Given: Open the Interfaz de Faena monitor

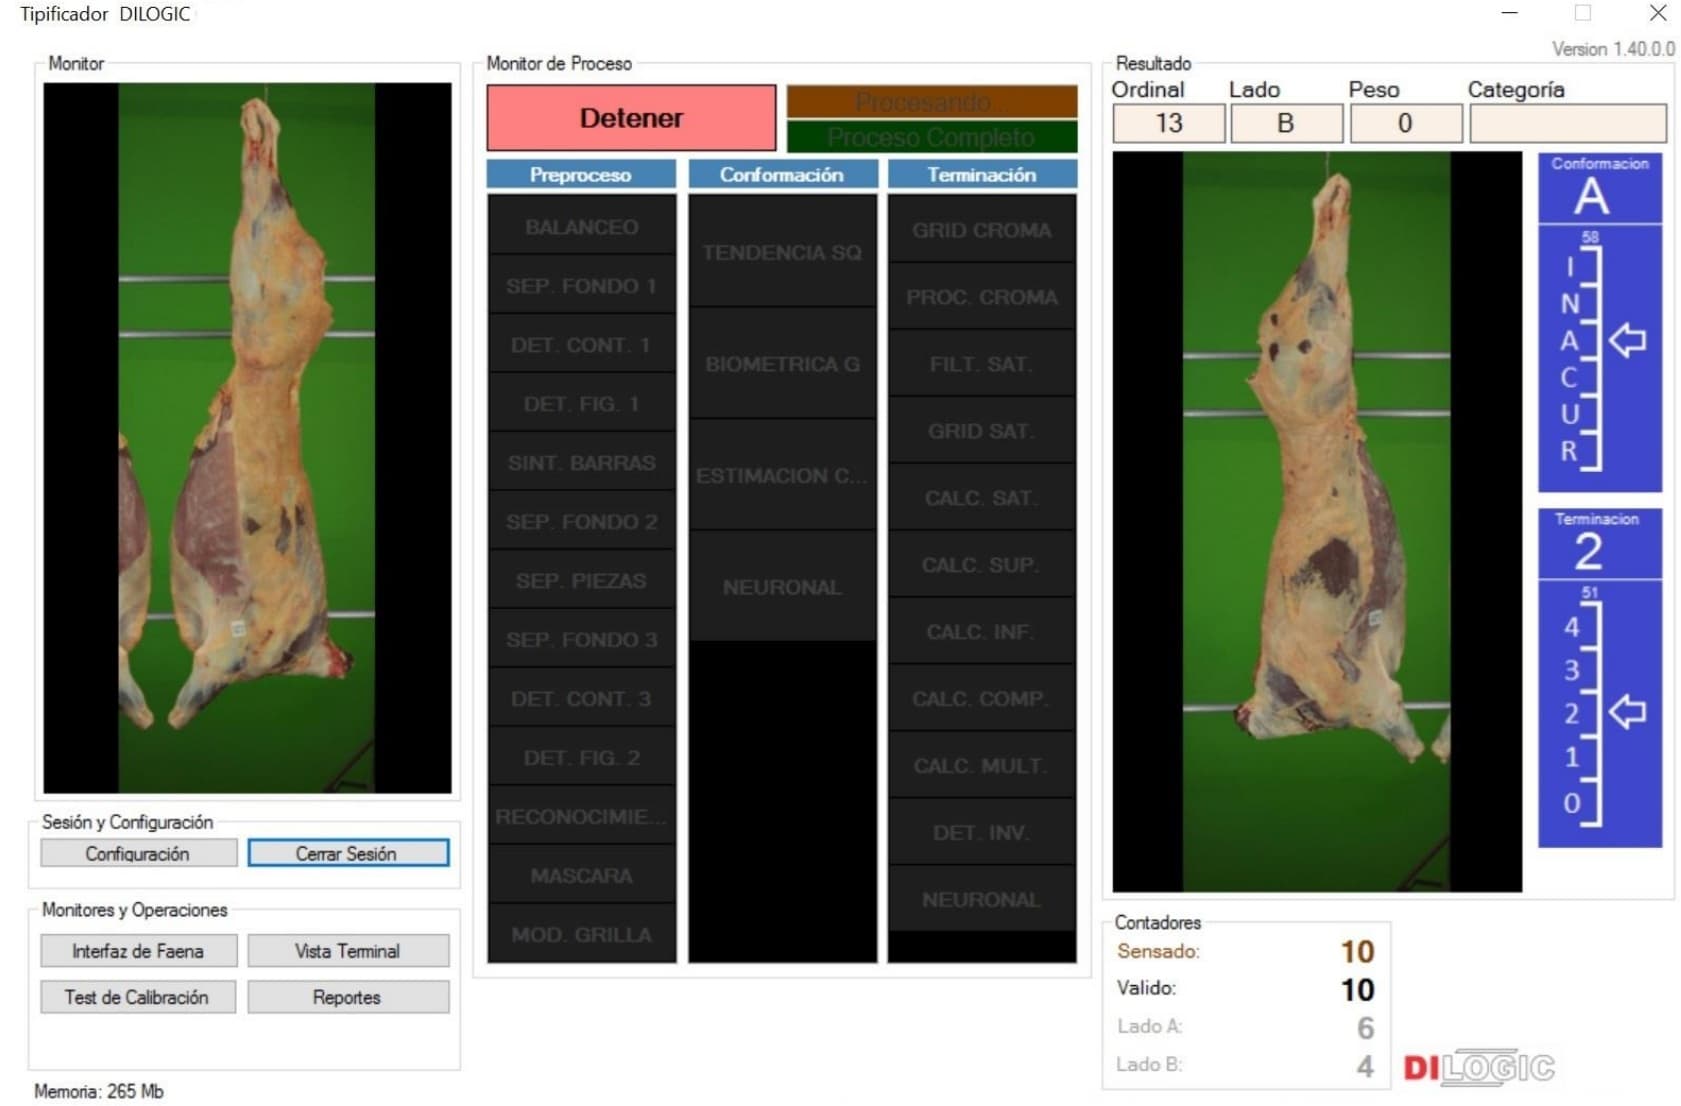Looking at the screenshot, I should coord(138,951).
